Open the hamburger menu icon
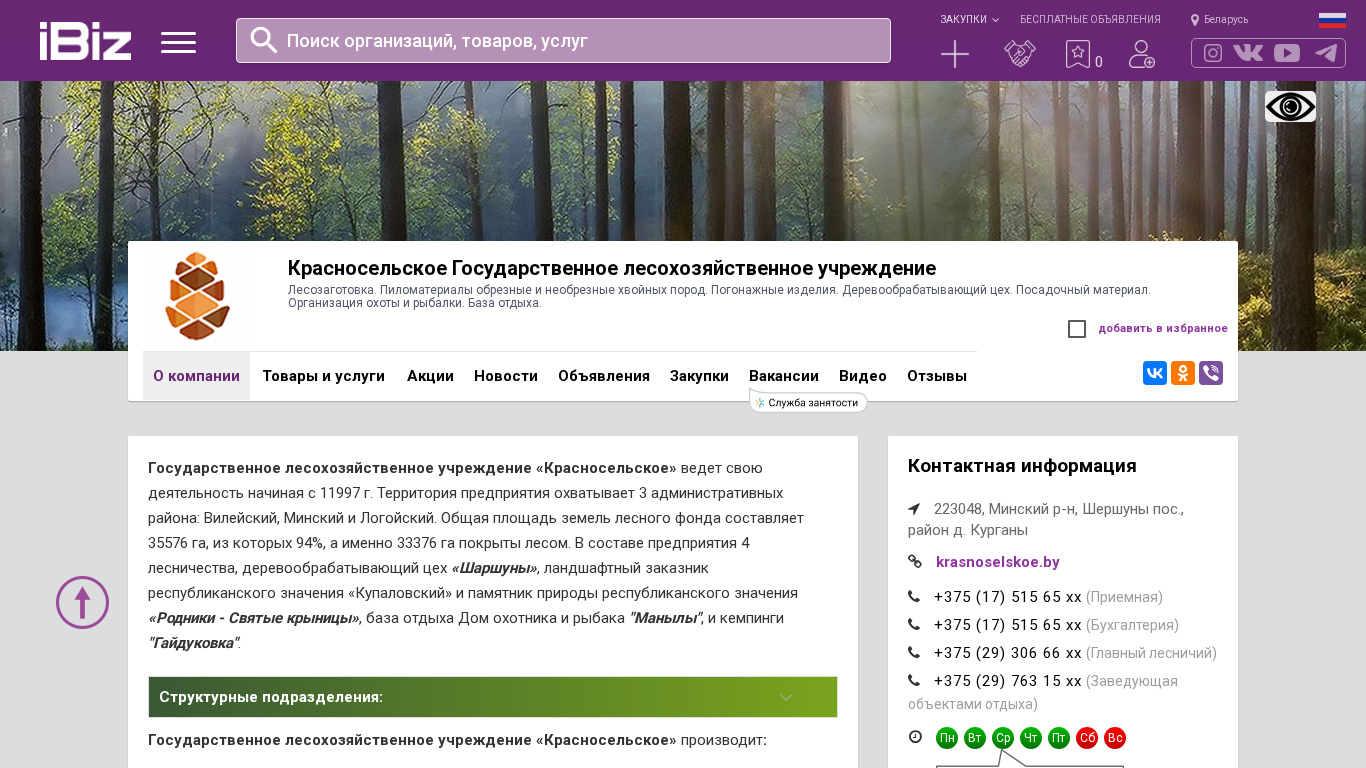This screenshot has height=768, width=1366. 178,42
